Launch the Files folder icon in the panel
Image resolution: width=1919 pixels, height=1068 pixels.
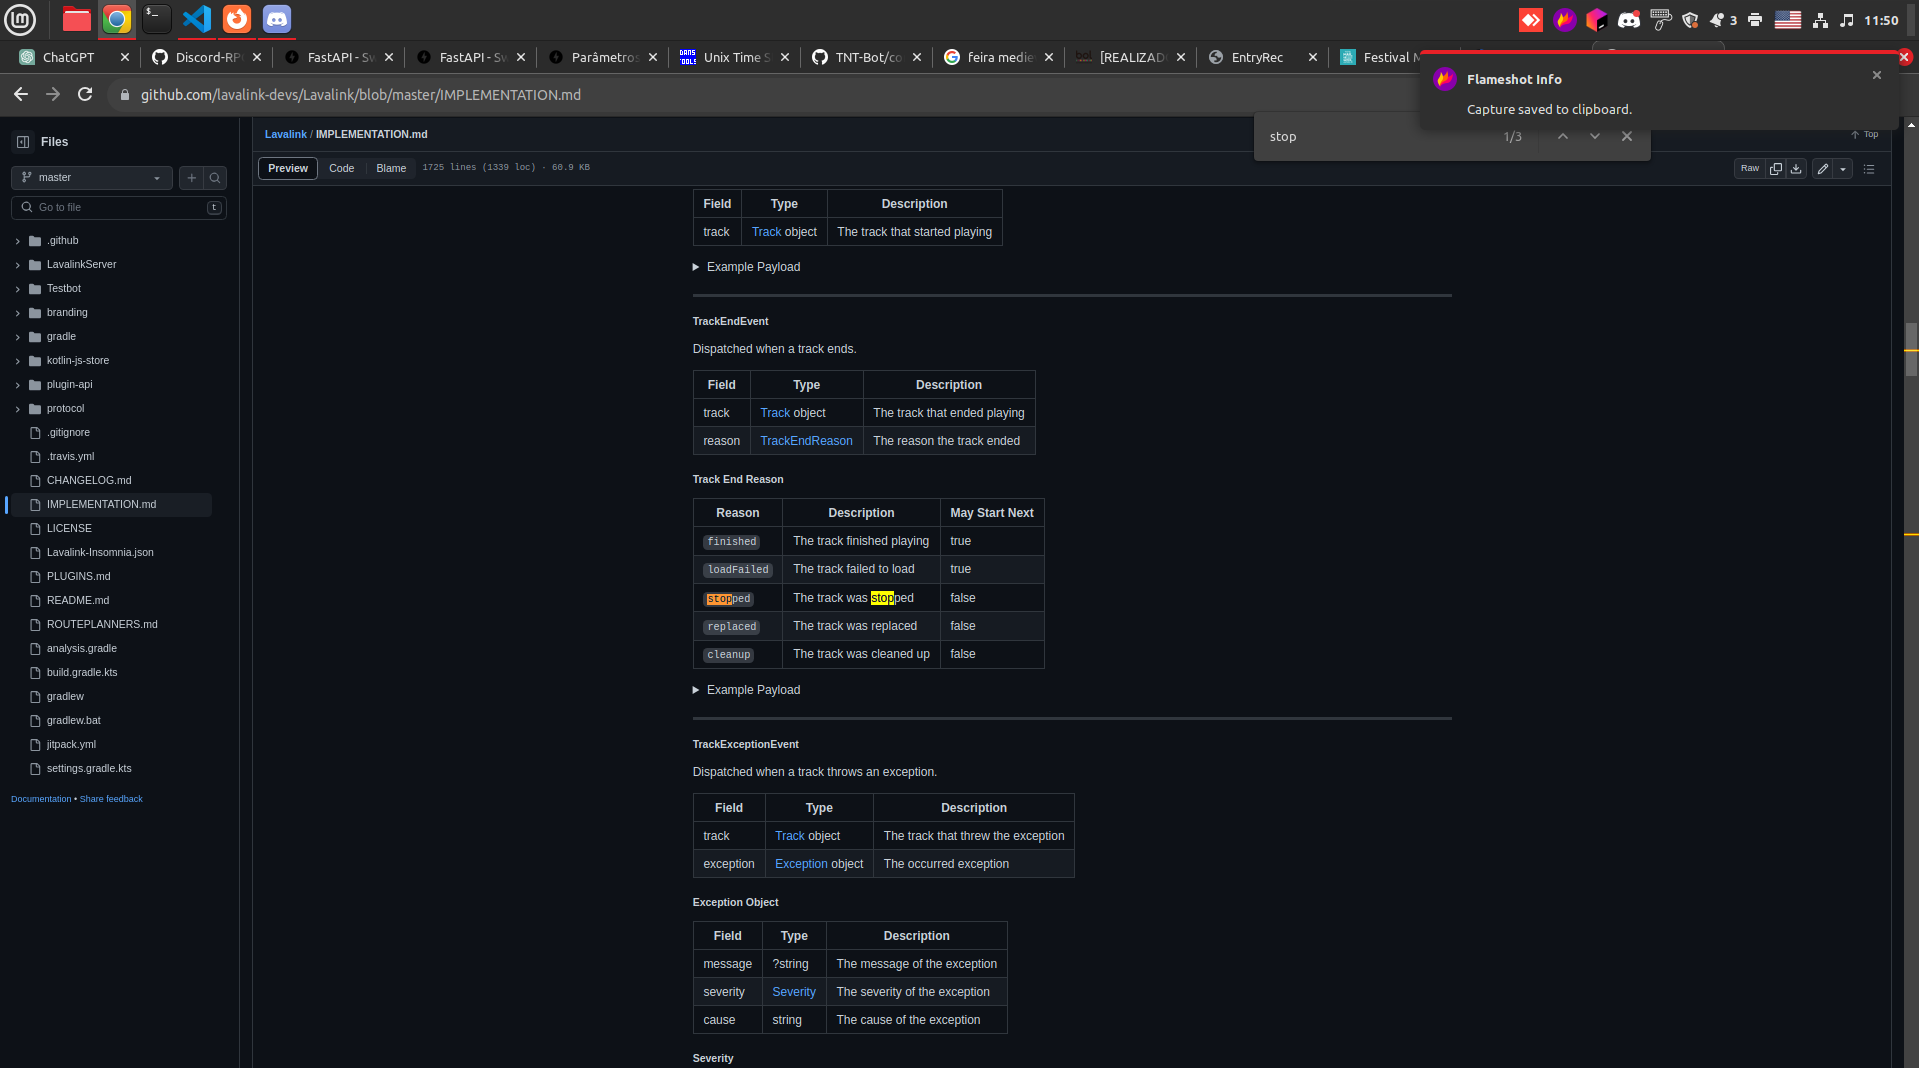pos(77,19)
